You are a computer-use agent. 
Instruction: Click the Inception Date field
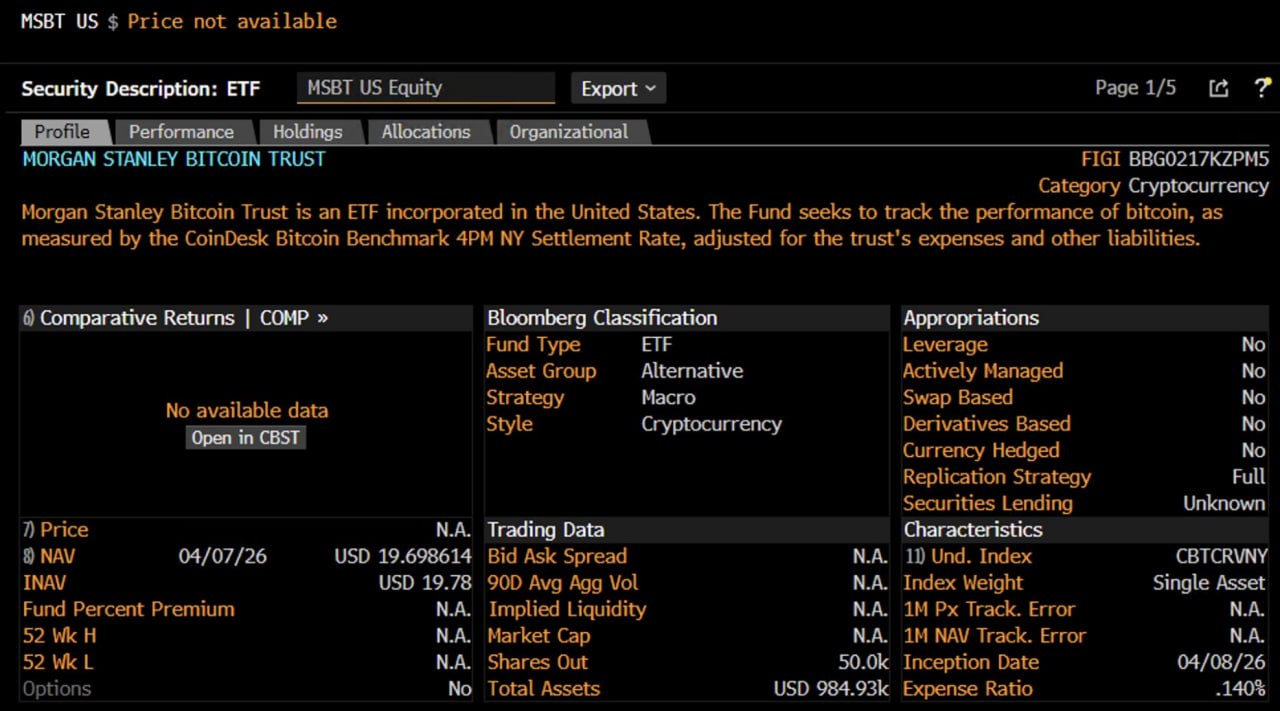[971, 662]
